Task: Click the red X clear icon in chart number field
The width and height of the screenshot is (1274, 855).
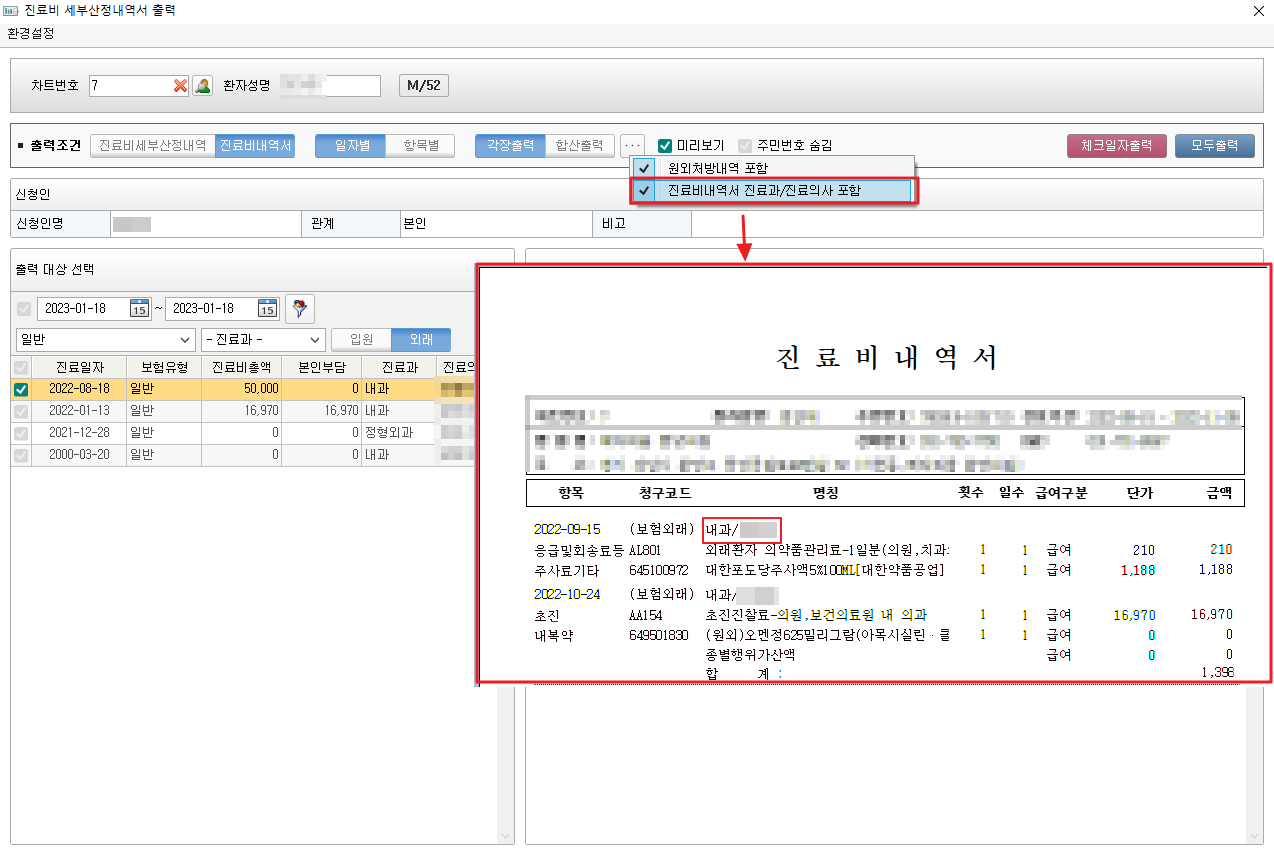Action: (180, 86)
